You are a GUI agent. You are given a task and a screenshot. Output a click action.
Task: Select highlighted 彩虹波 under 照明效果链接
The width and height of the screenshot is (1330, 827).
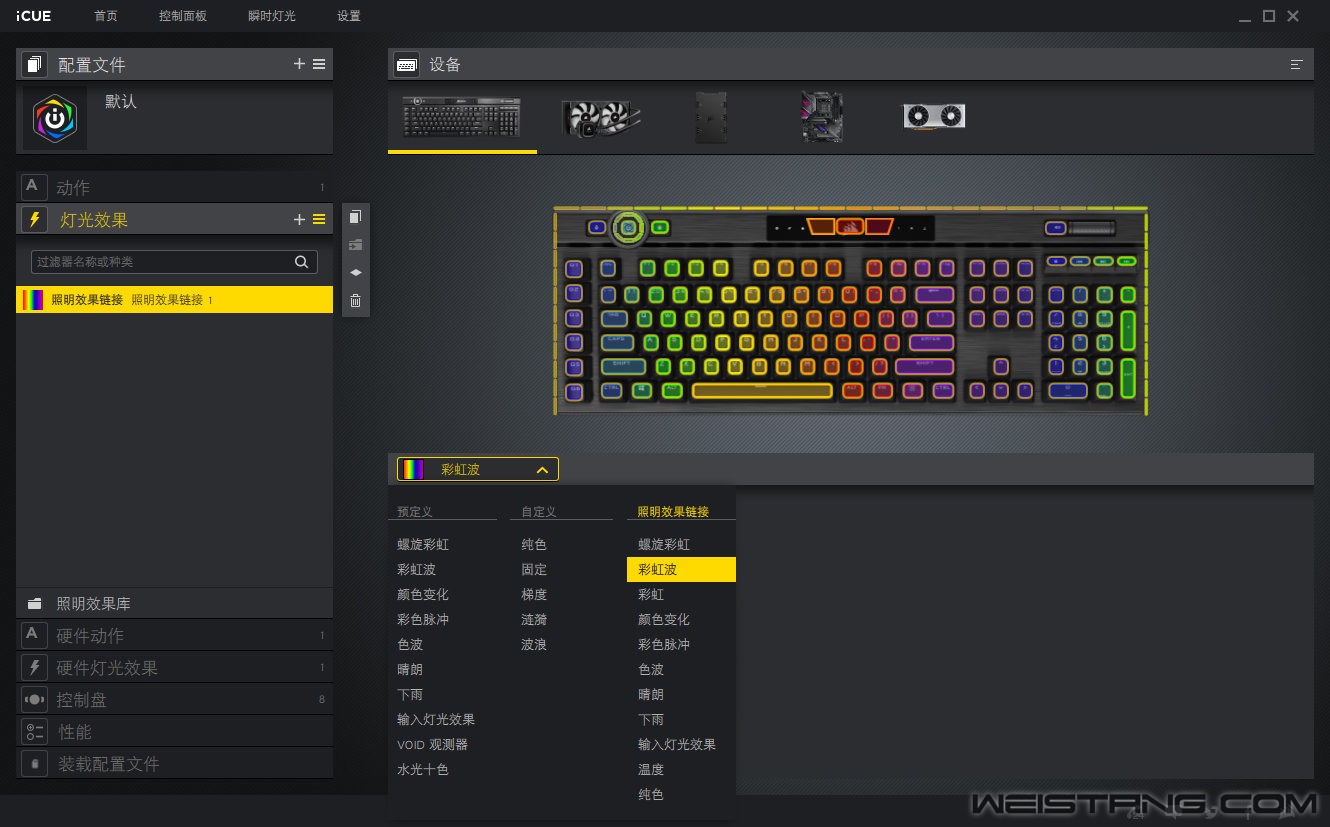tap(681, 570)
